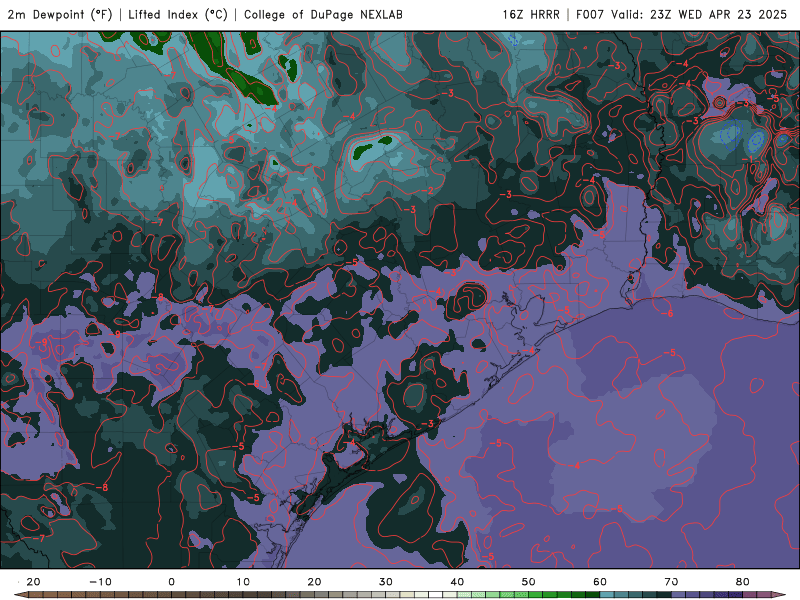Click the '-1' lifted index contour label
This screenshot has width=800, height=600.
click(747, 160)
